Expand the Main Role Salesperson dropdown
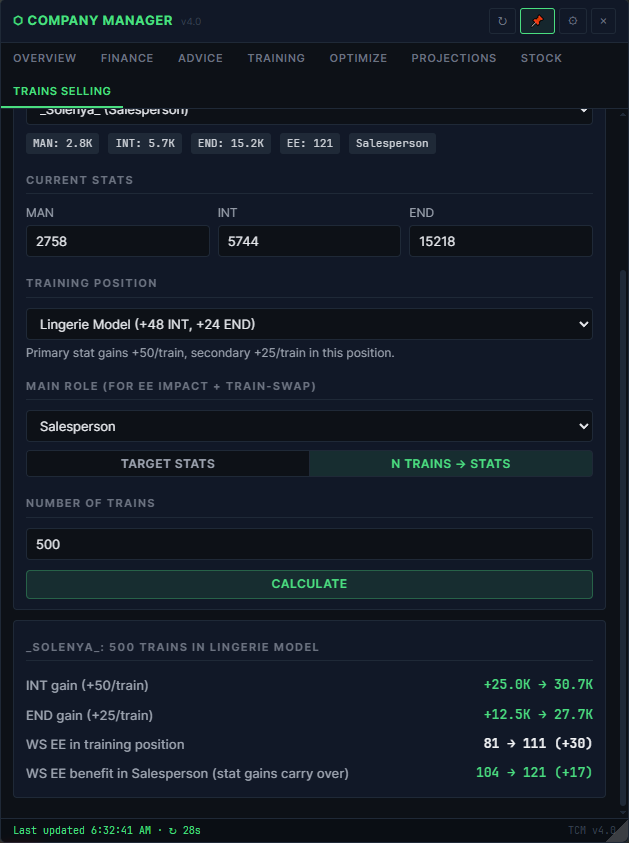The image size is (629, 843). pyautogui.click(x=309, y=426)
